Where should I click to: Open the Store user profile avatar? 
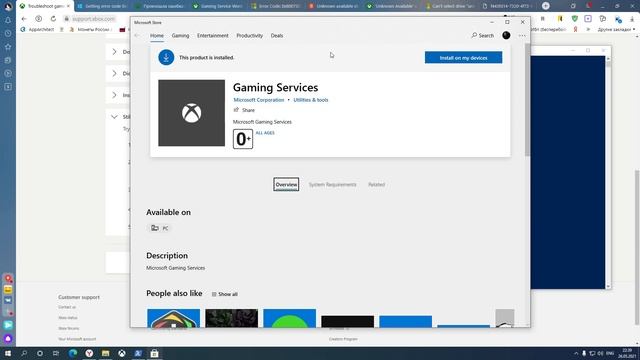(x=506, y=36)
